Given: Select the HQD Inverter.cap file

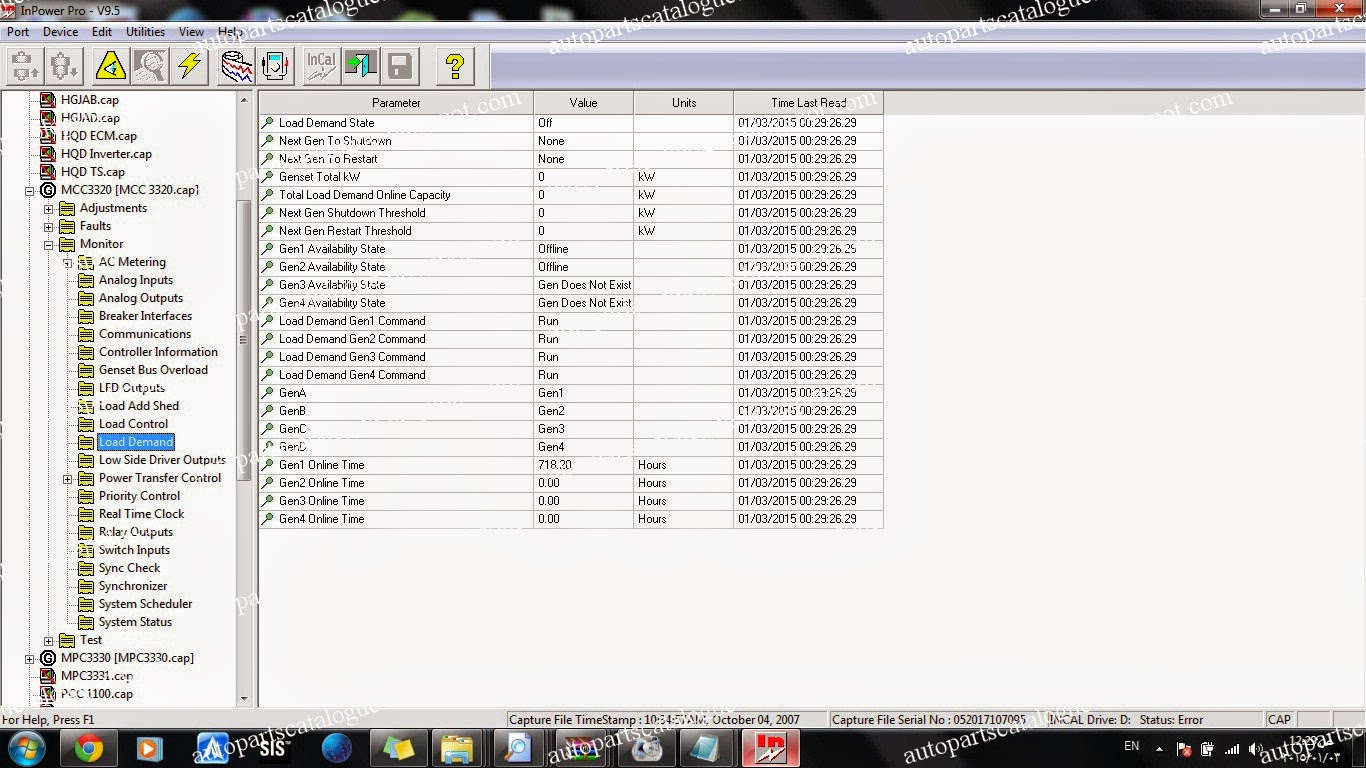Looking at the screenshot, I should point(106,154).
